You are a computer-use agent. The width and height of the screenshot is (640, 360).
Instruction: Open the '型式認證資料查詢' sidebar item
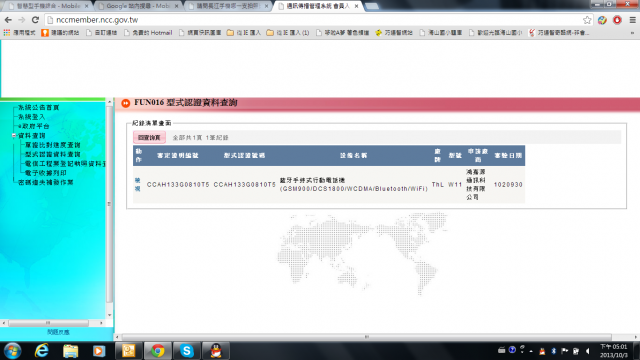[52, 154]
